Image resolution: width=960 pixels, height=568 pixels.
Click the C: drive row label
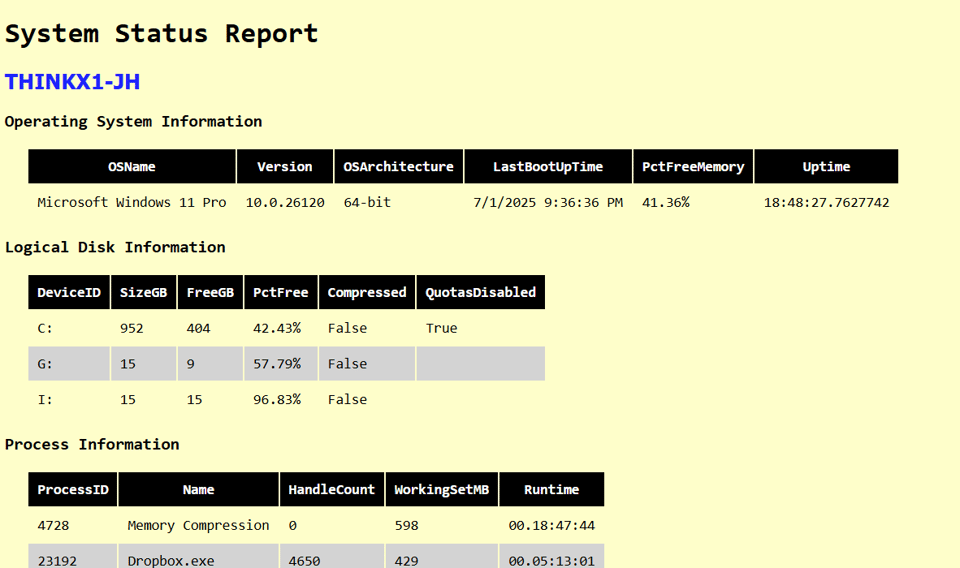[x=45, y=328]
